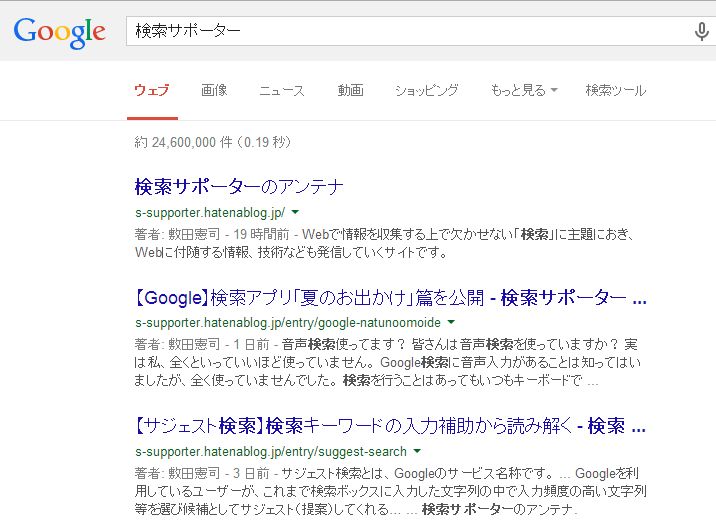The height and width of the screenshot is (532, 716).
Task: Open the 検索サポーターのアンテナ result
Action: [x=239, y=186]
